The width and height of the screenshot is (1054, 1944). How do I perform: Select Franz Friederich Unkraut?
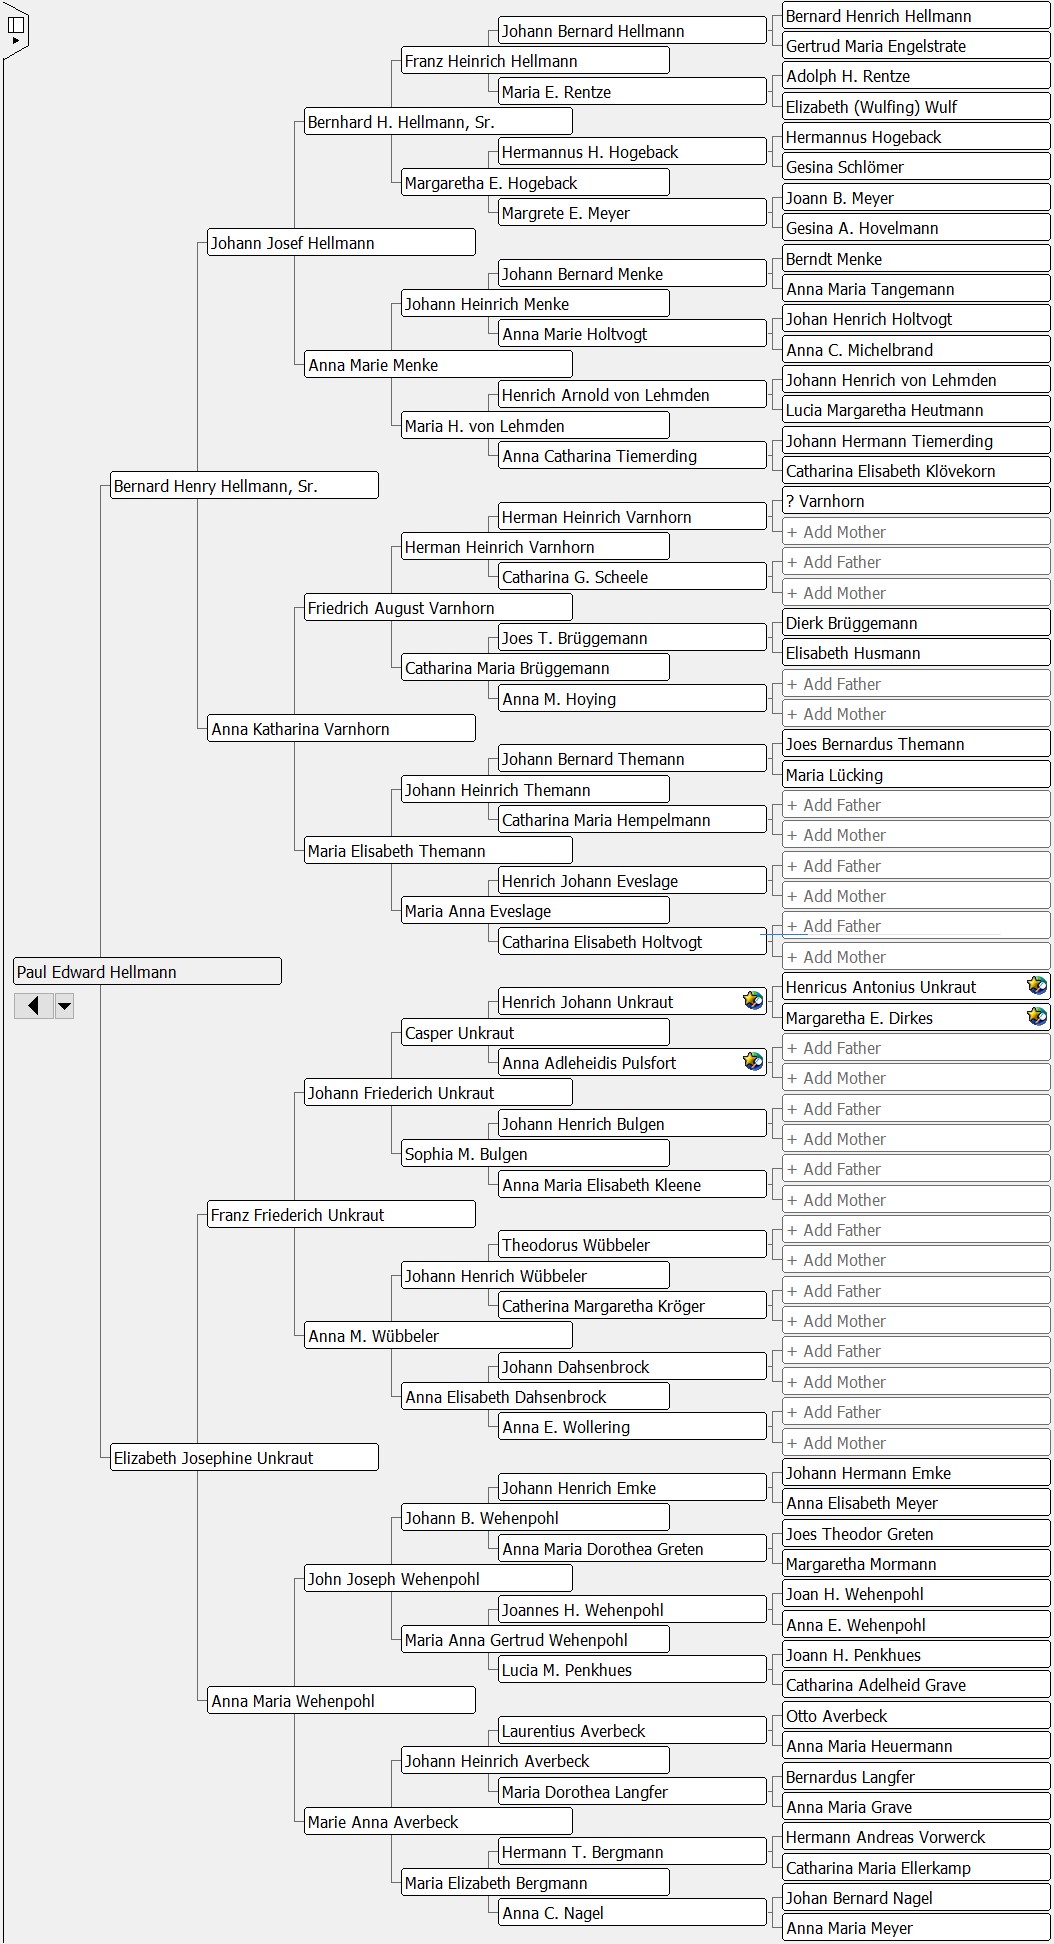[341, 1214]
